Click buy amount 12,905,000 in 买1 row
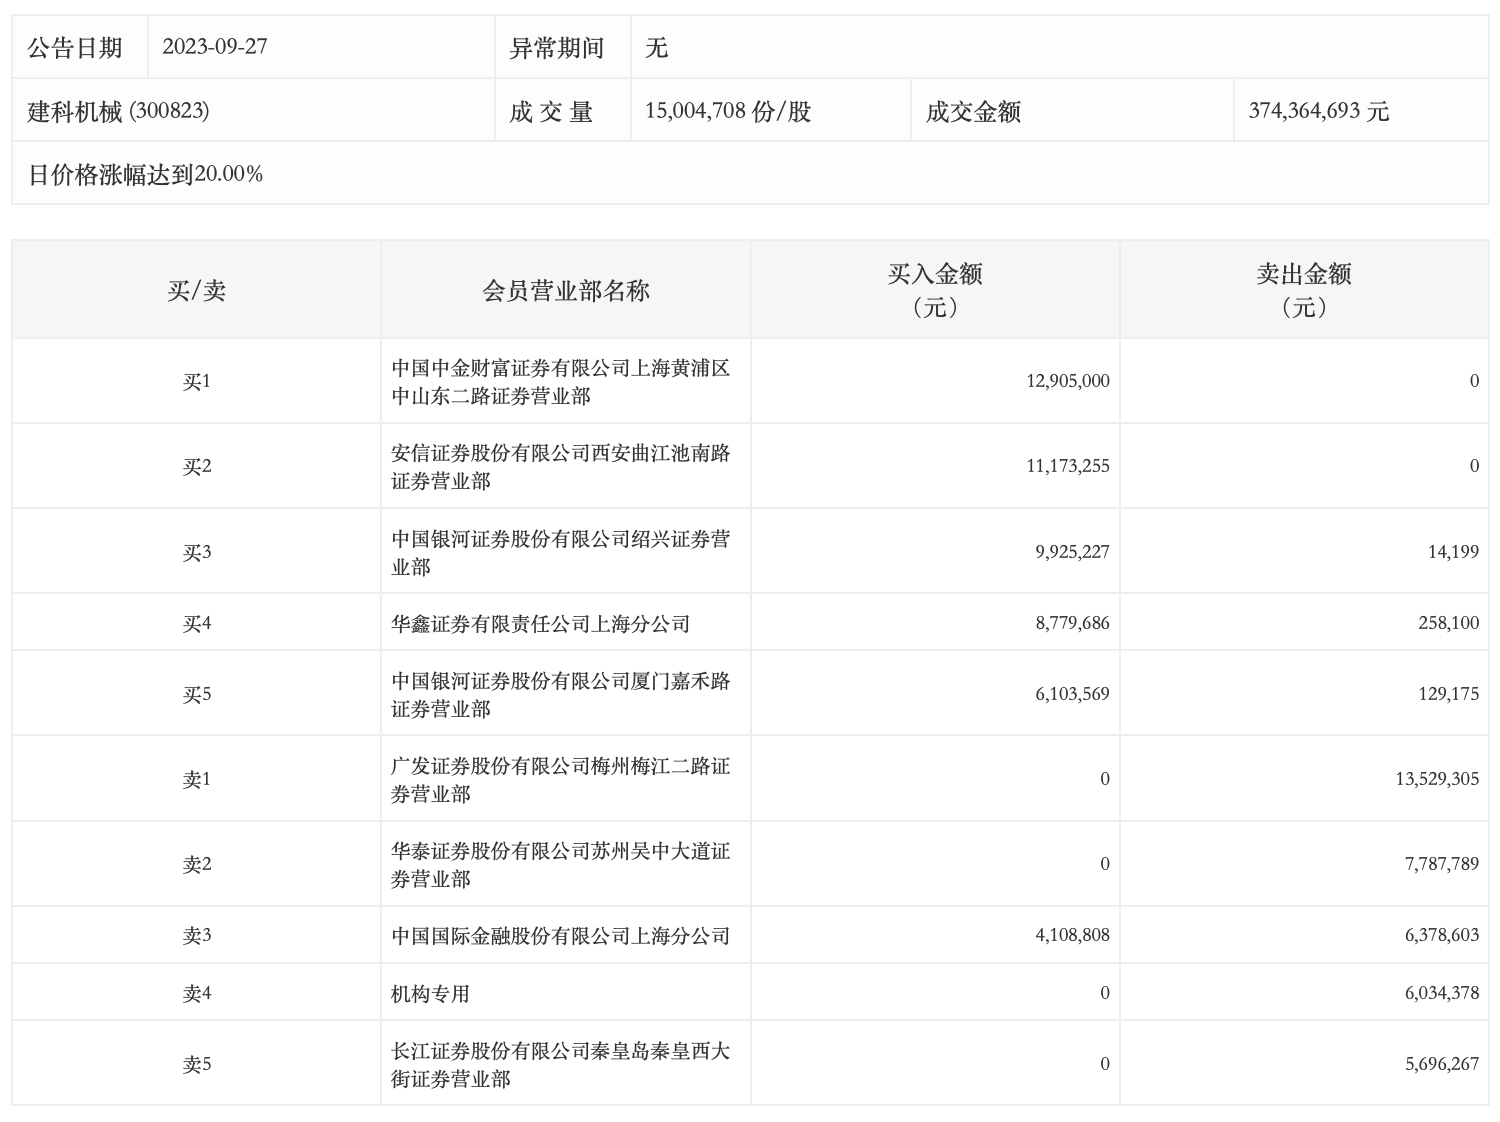This screenshot has height=1122, width=1500. click(1067, 381)
